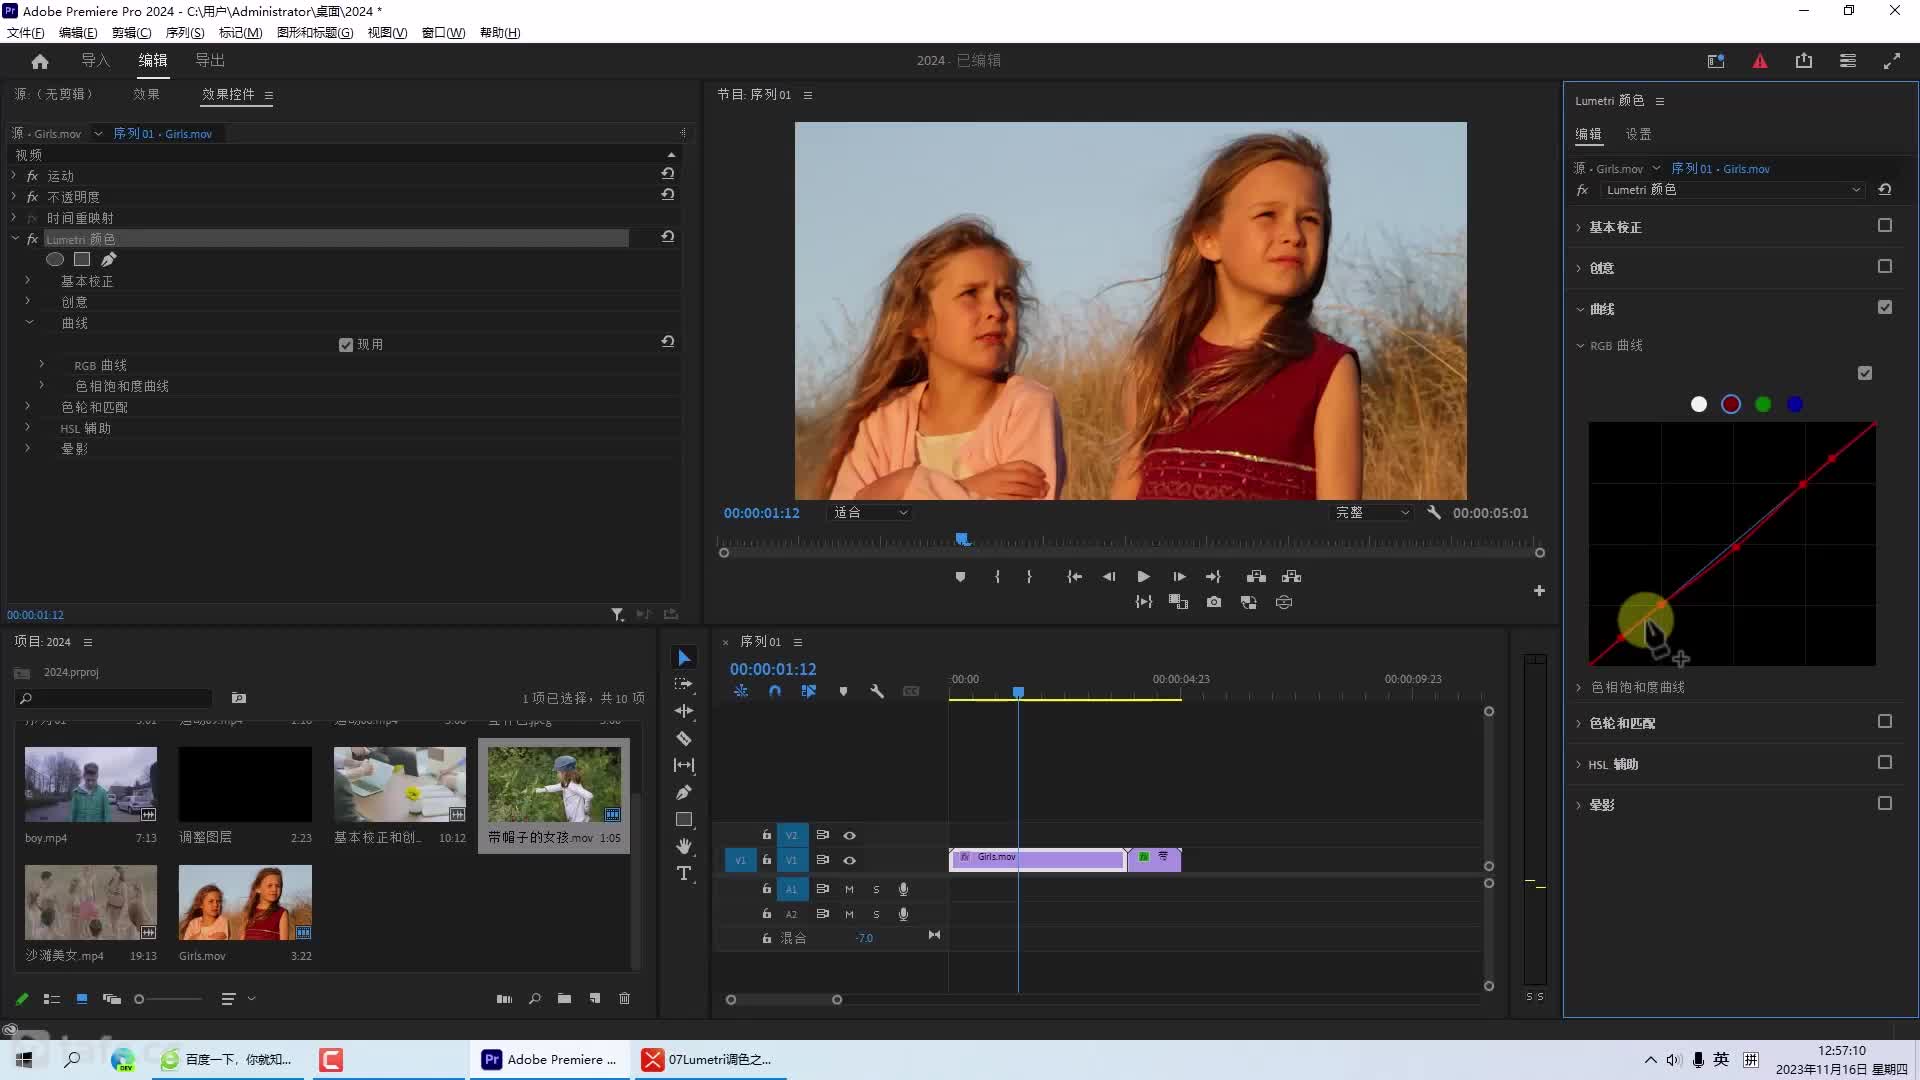Viewport: 1920px width, 1080px height.
Task: Open the button editor plus icon
Action: tap(1539, 591)
